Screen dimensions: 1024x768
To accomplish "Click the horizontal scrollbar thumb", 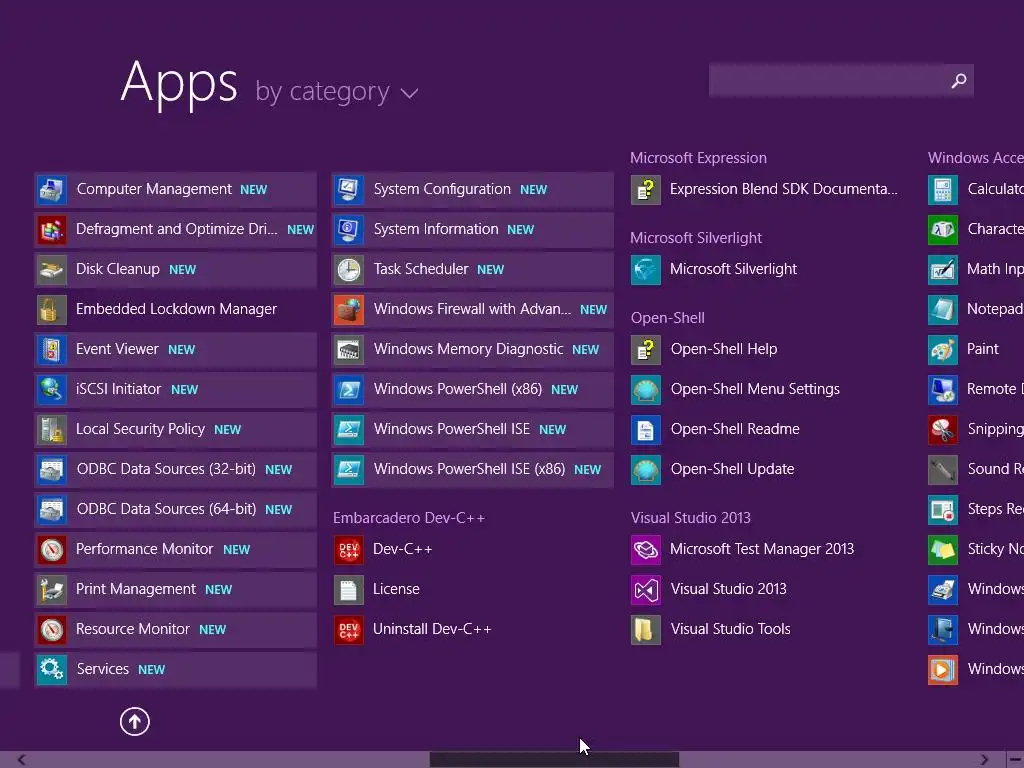I will 554,760.
